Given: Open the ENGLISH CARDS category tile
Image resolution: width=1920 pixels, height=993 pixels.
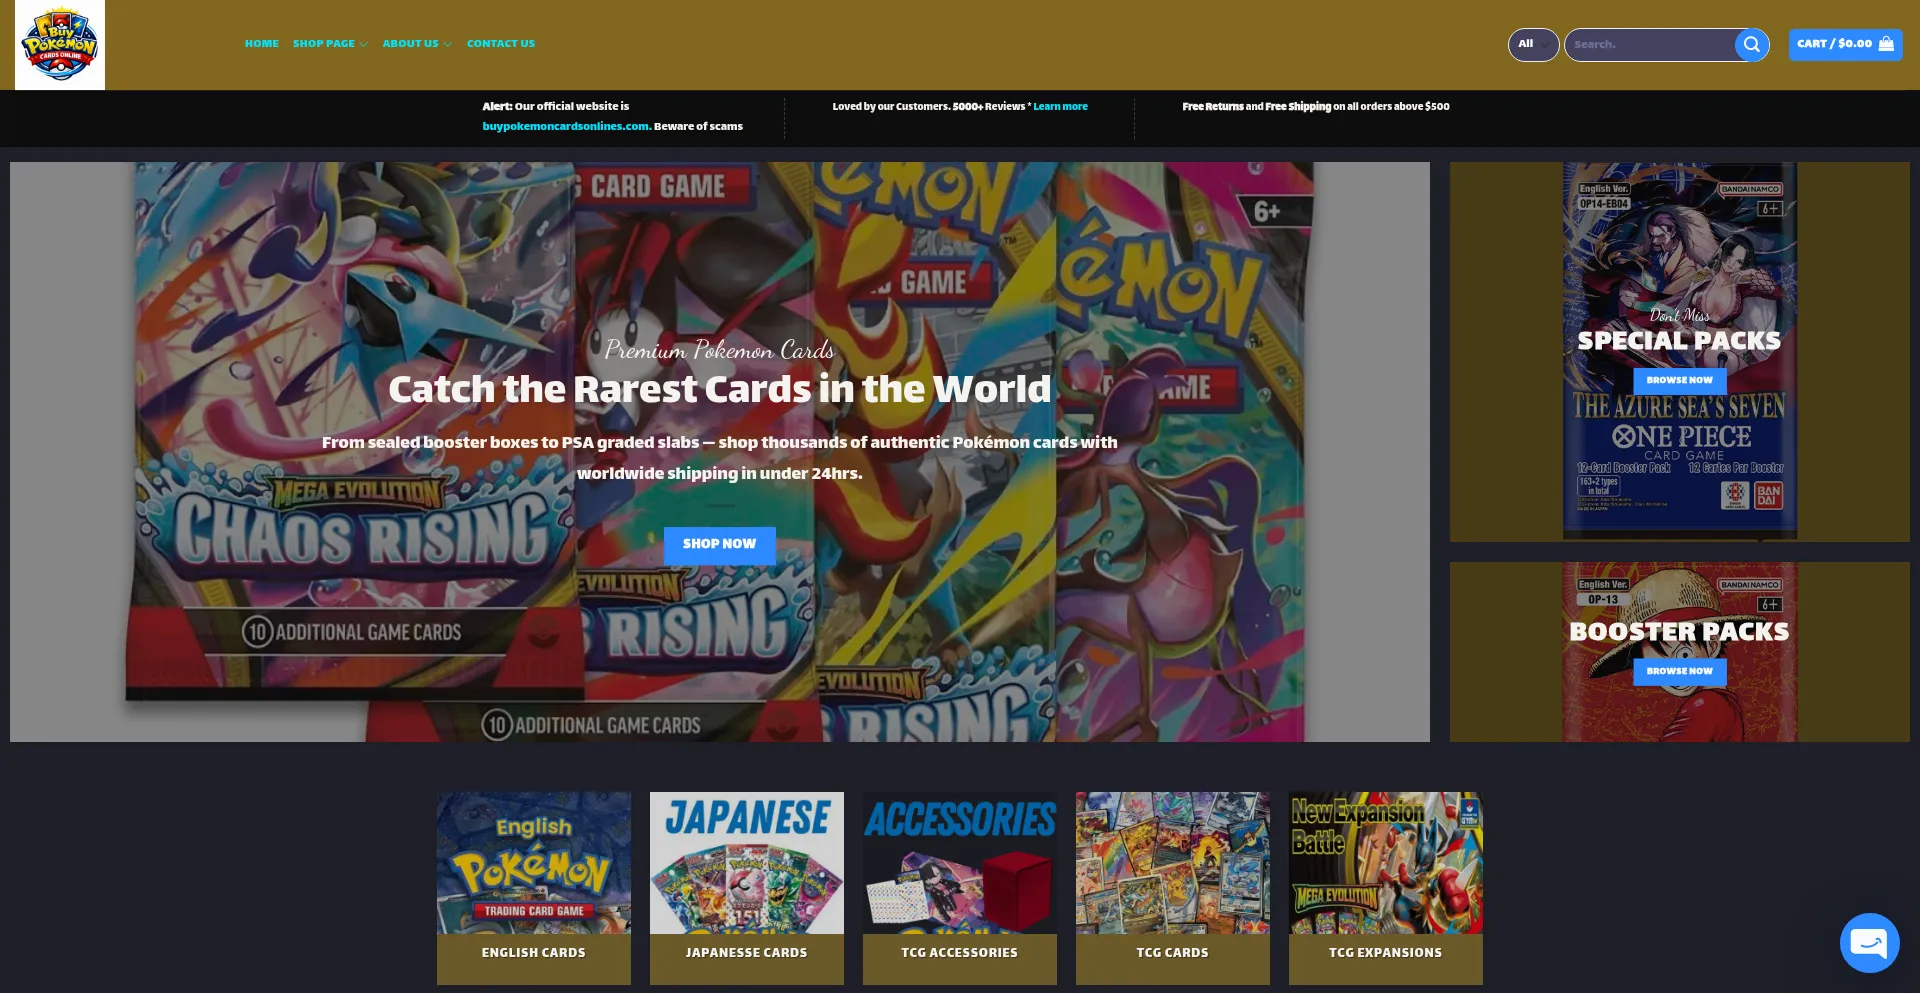Looking at the screenshot, I should click(534, 888).
